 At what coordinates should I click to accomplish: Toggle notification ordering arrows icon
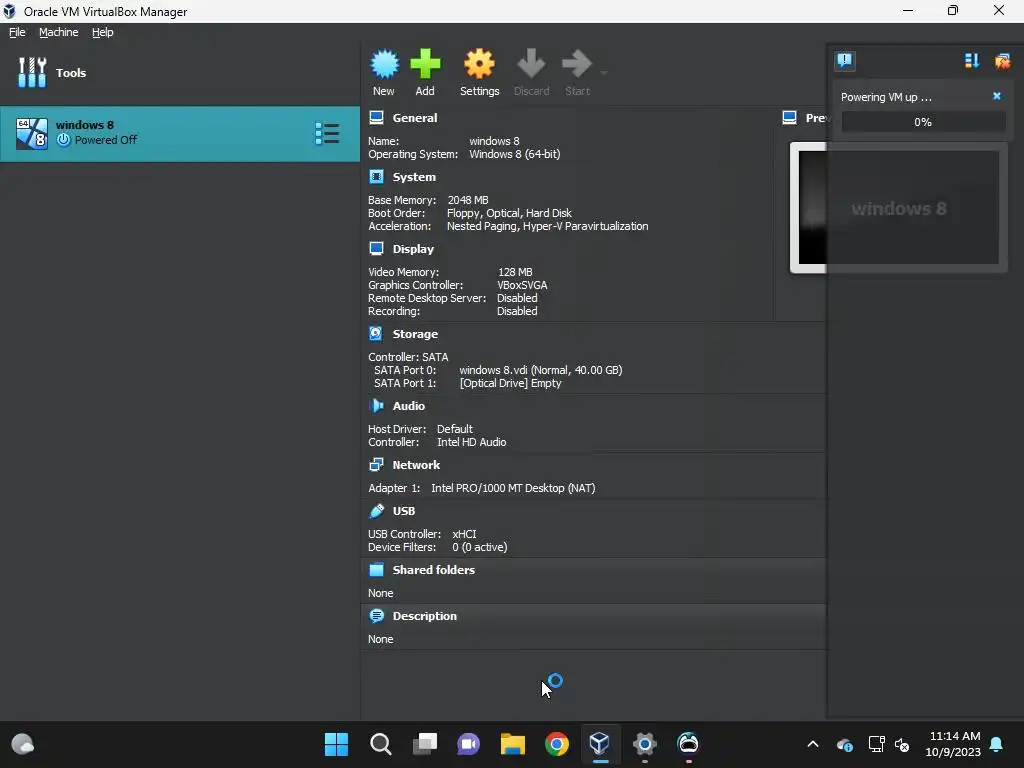[x=972, y=61]
